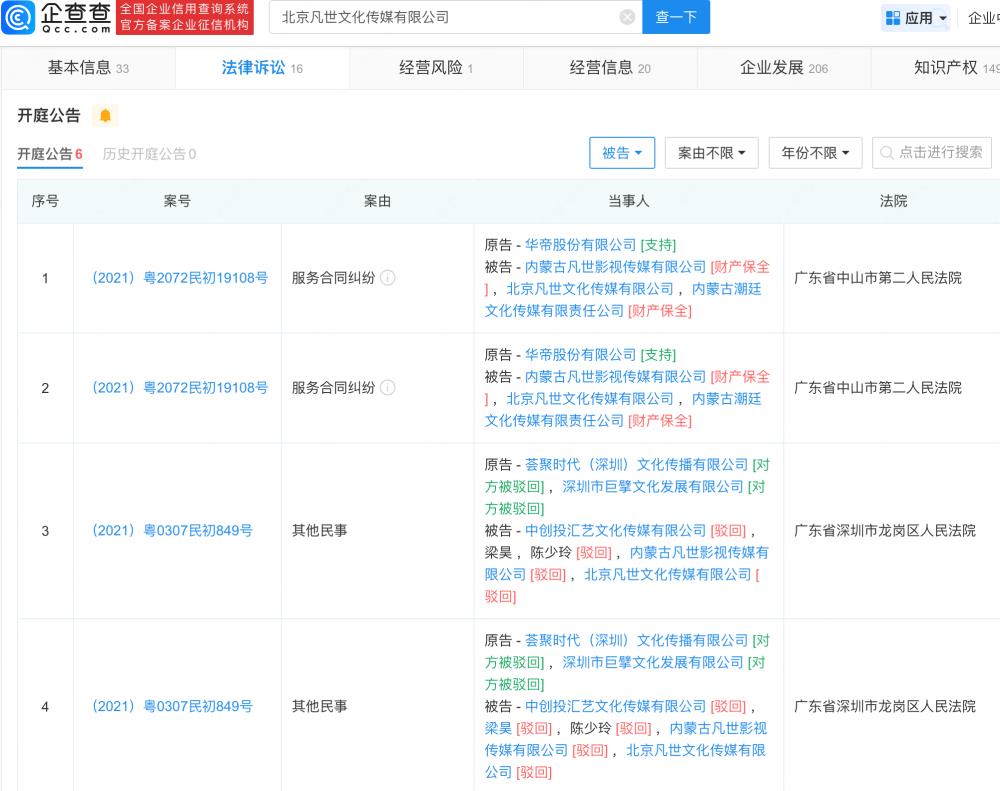The width and height of the screenshot is (1000, 791).
Task: Open the 经营风险 tab
Action: click(436, 68)
